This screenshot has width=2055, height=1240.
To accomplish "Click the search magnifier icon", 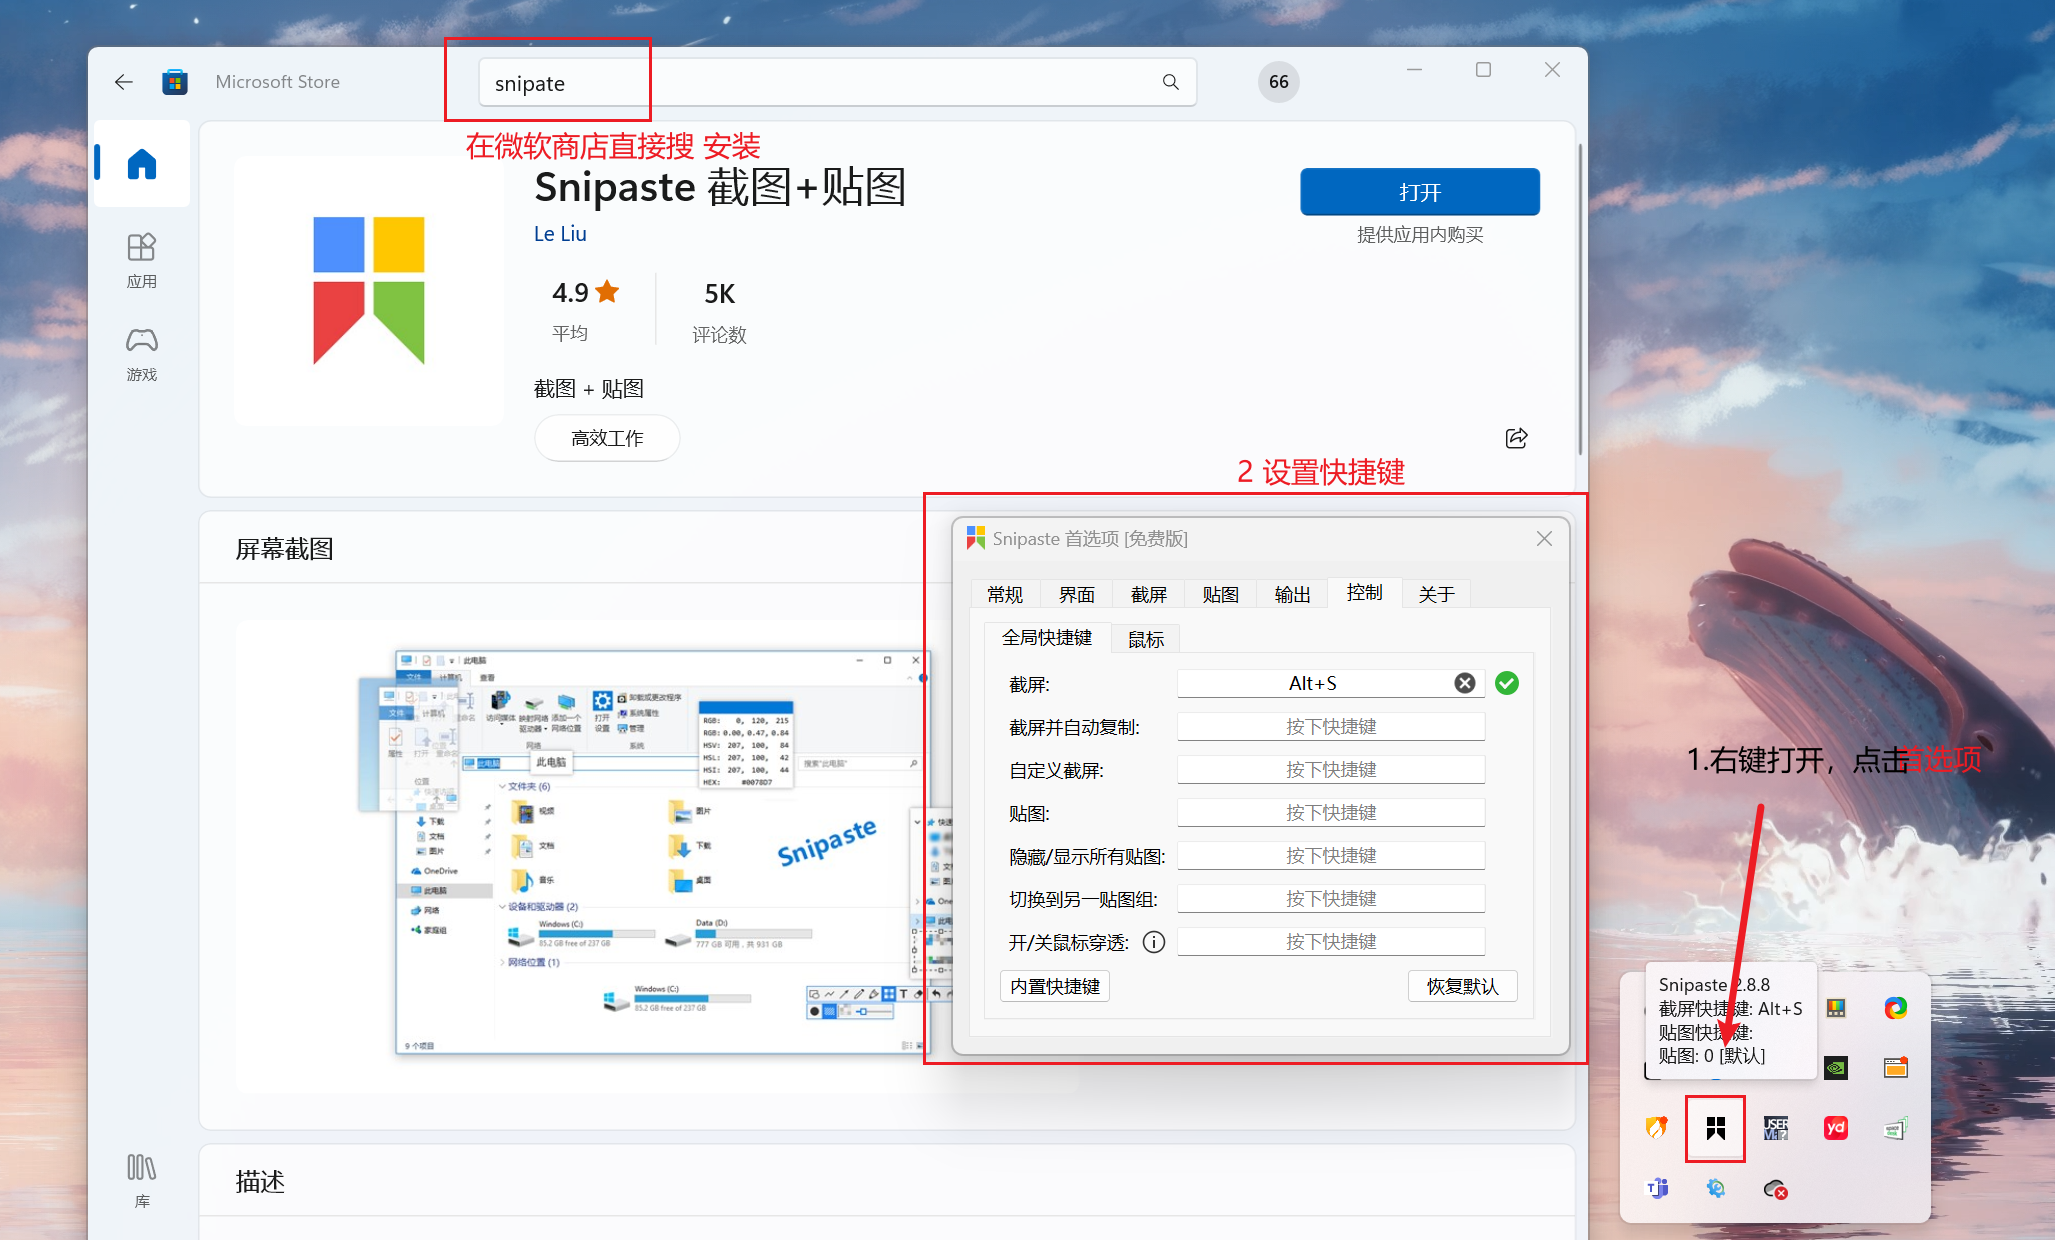I will pos(1170,82).
